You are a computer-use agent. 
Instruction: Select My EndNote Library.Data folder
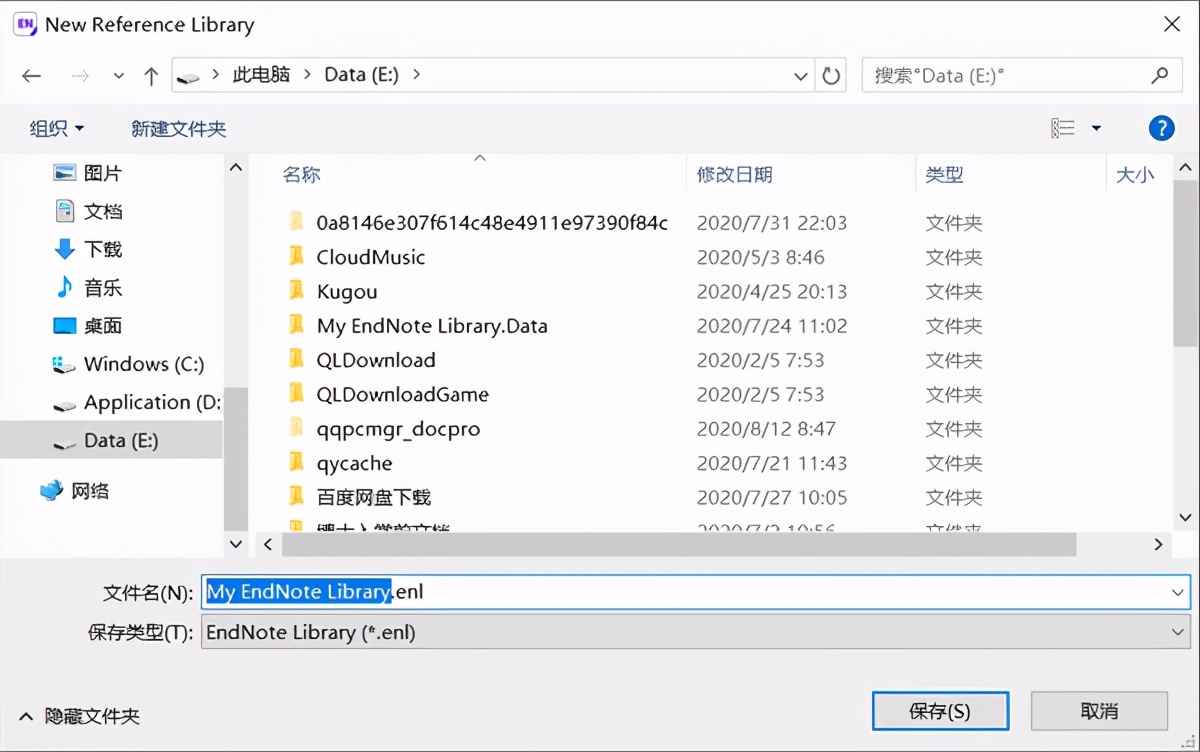coord(432,325)
